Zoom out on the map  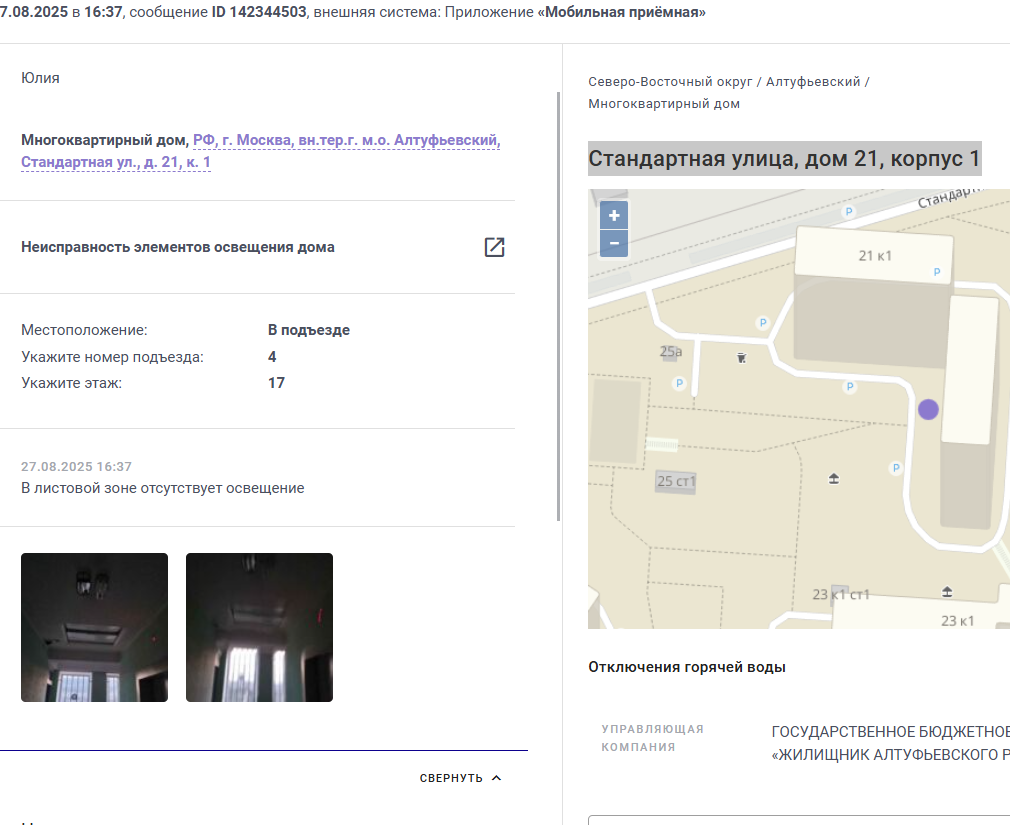tap(614, 243)
